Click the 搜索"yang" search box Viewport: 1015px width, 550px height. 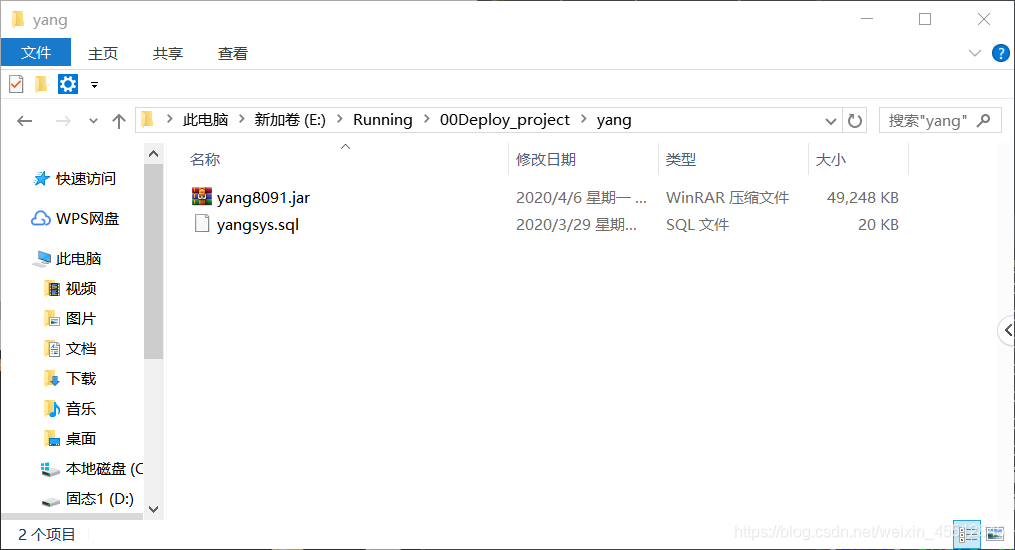tap(940, 120)
